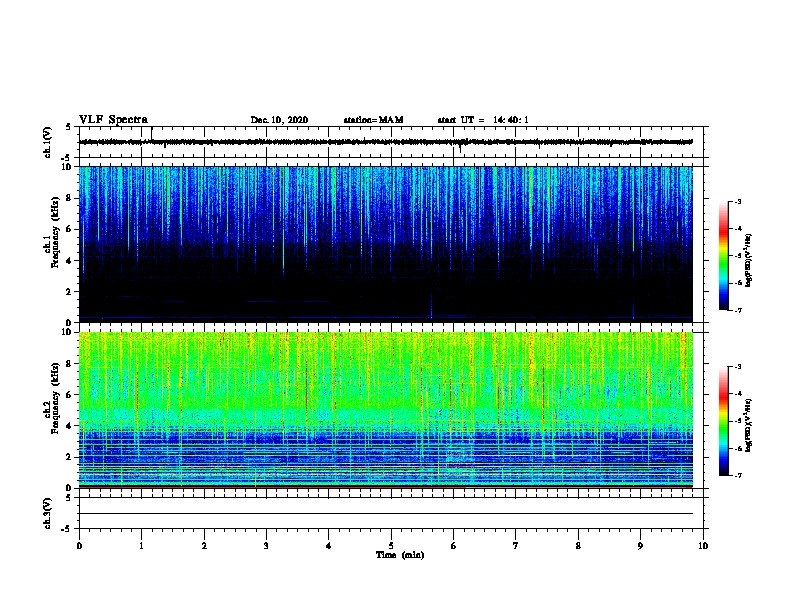Click the "-5" tick of ch.3(V) axis

pos(65,529)
